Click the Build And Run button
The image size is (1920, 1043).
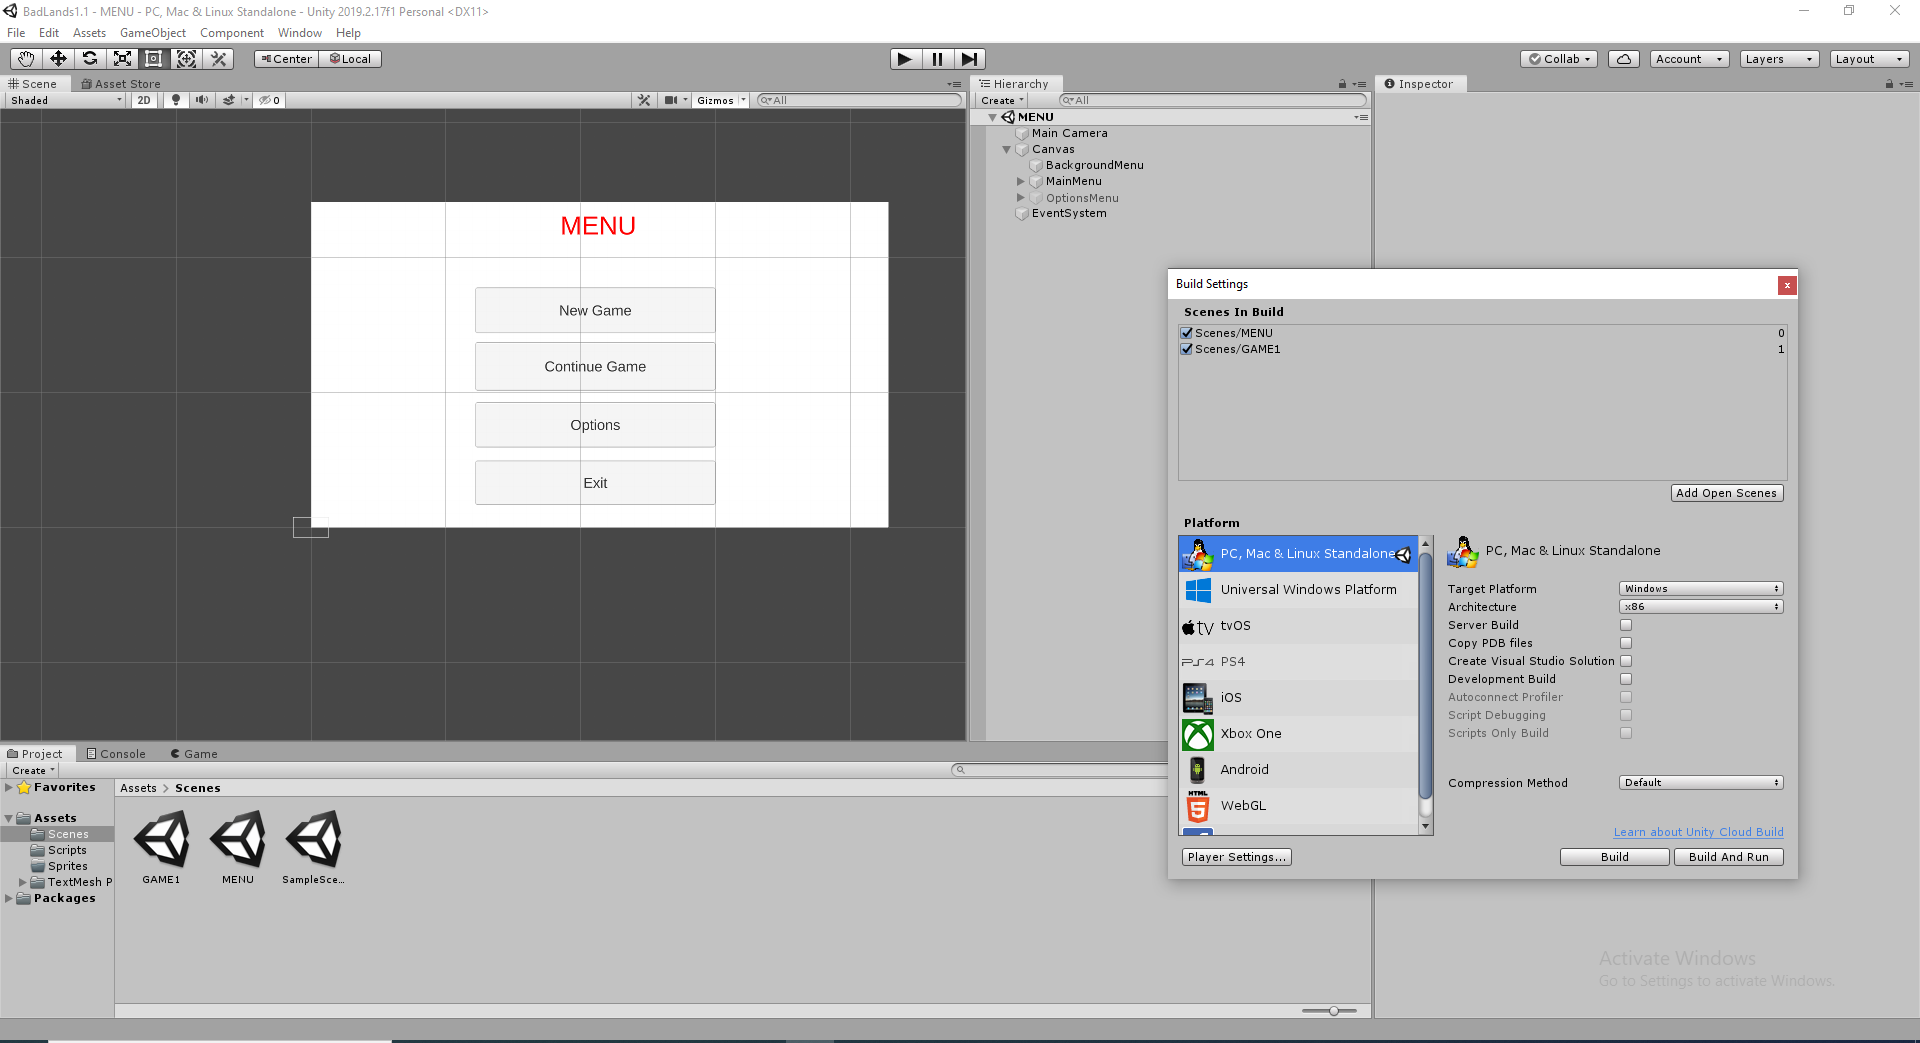(1728, 856)
